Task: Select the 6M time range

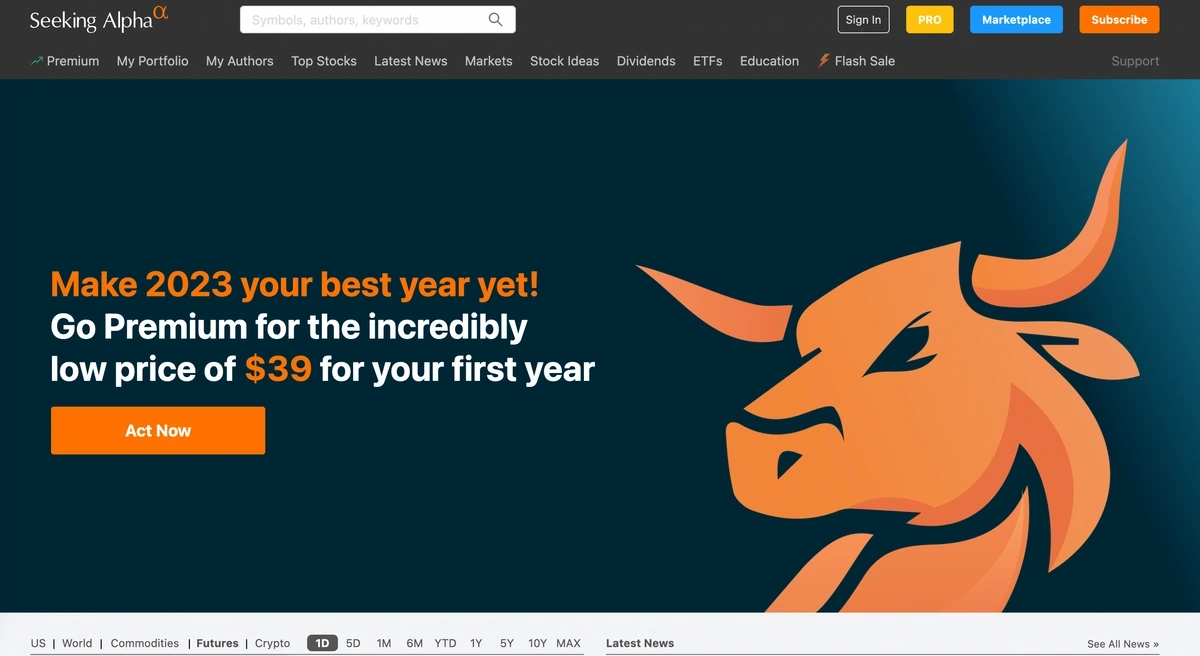Action: 415,644
